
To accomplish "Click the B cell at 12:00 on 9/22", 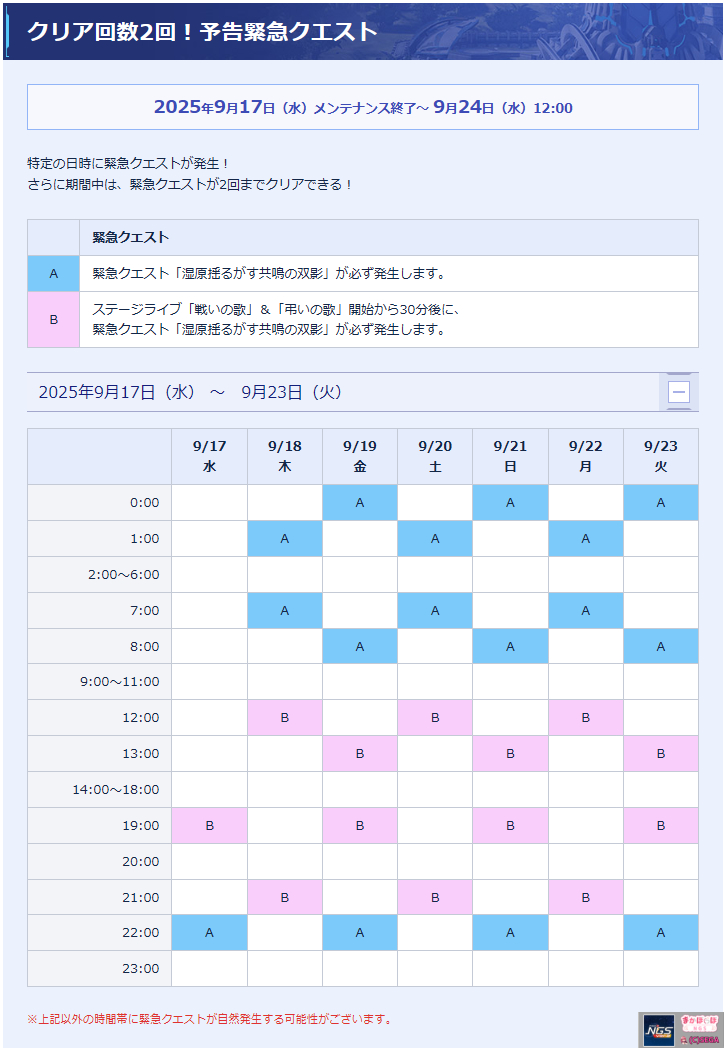I will point(585,718).
